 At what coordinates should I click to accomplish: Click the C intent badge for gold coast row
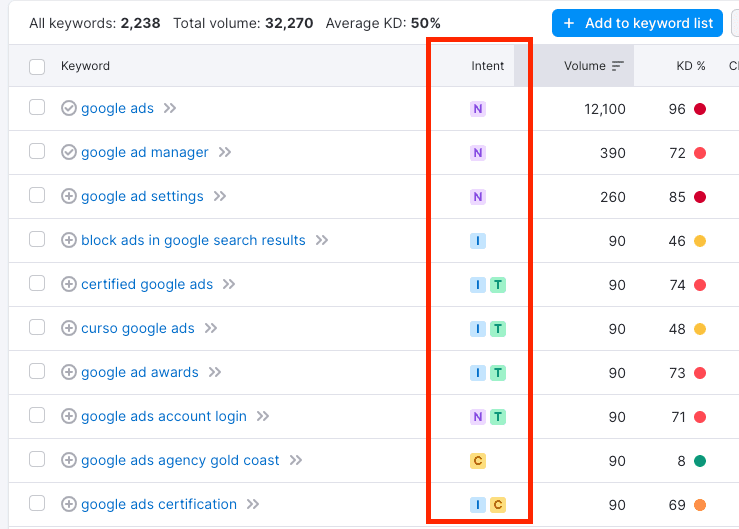pos(478,461)
